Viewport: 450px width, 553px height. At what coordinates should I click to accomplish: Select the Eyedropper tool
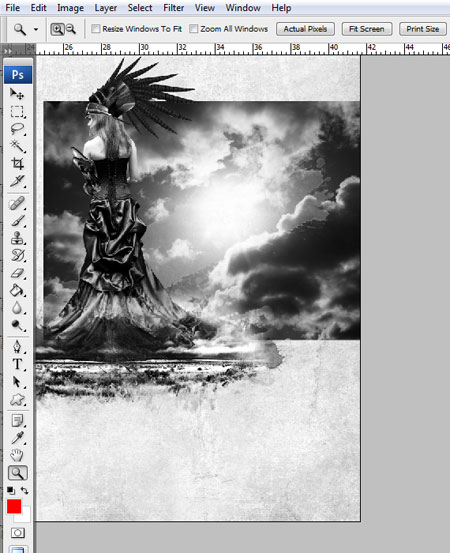(x=17, y=438)
